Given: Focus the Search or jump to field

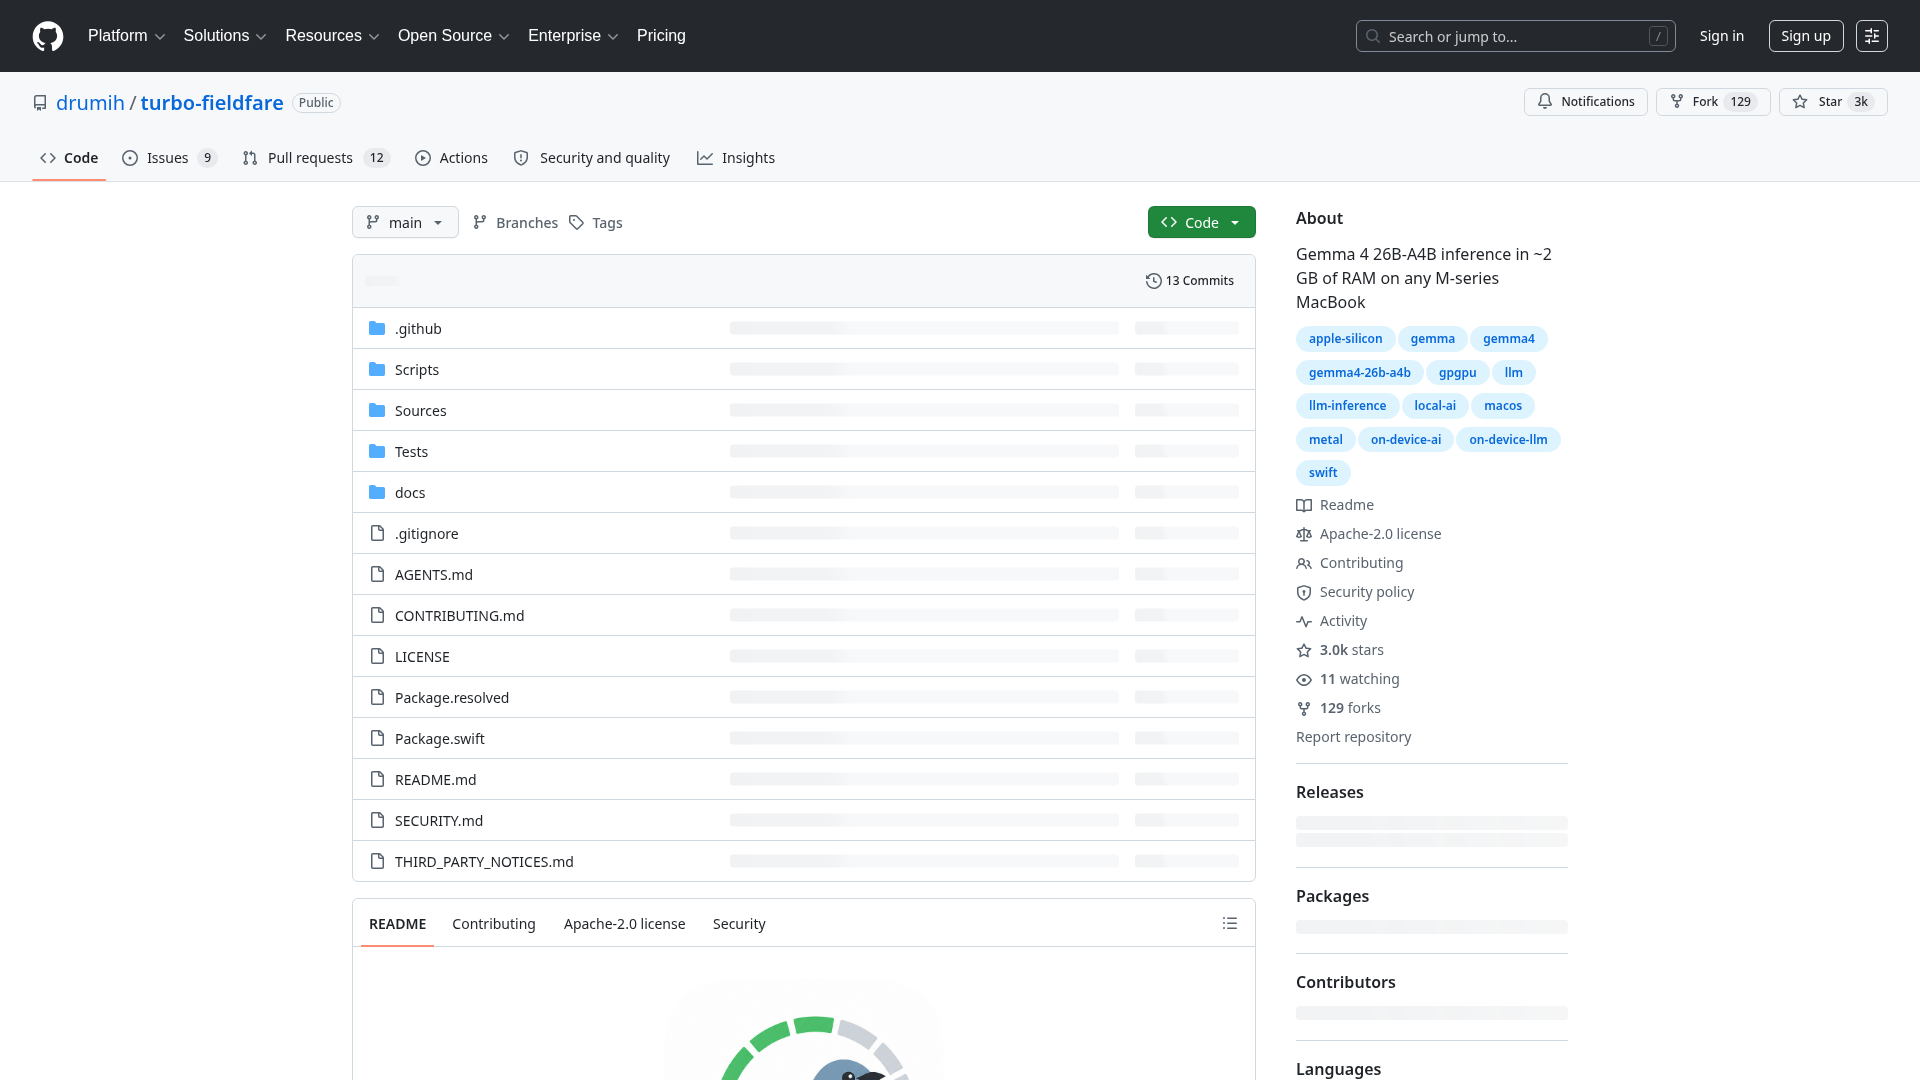Looking at the screenshot, I should (1515, 36).
